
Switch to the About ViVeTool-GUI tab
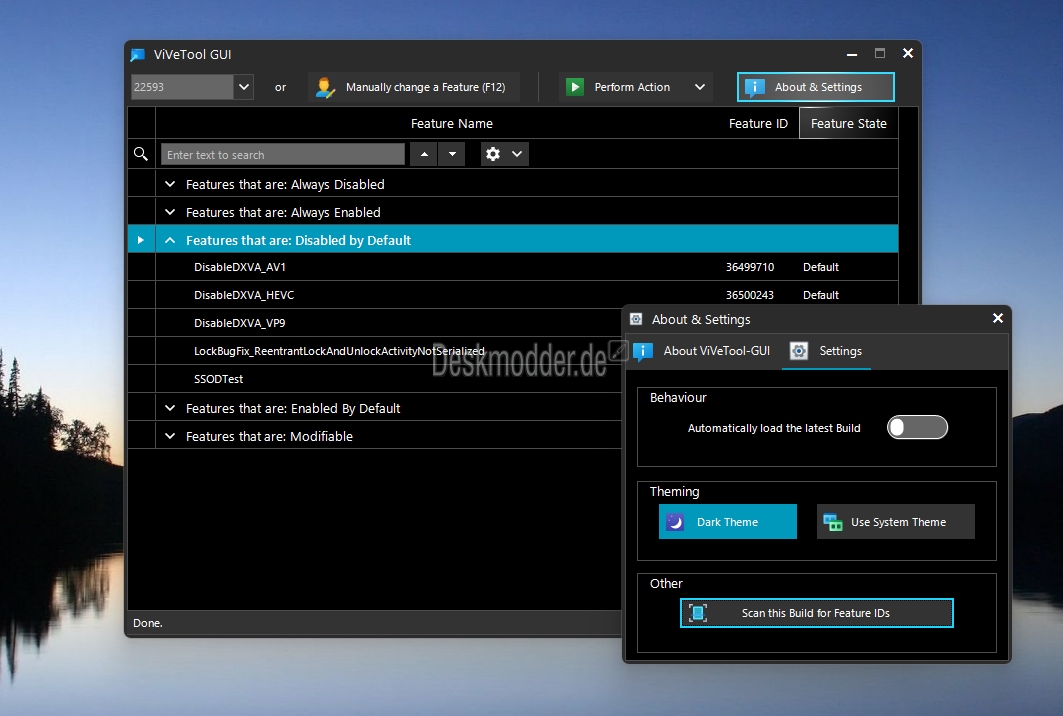pos(702,351)
